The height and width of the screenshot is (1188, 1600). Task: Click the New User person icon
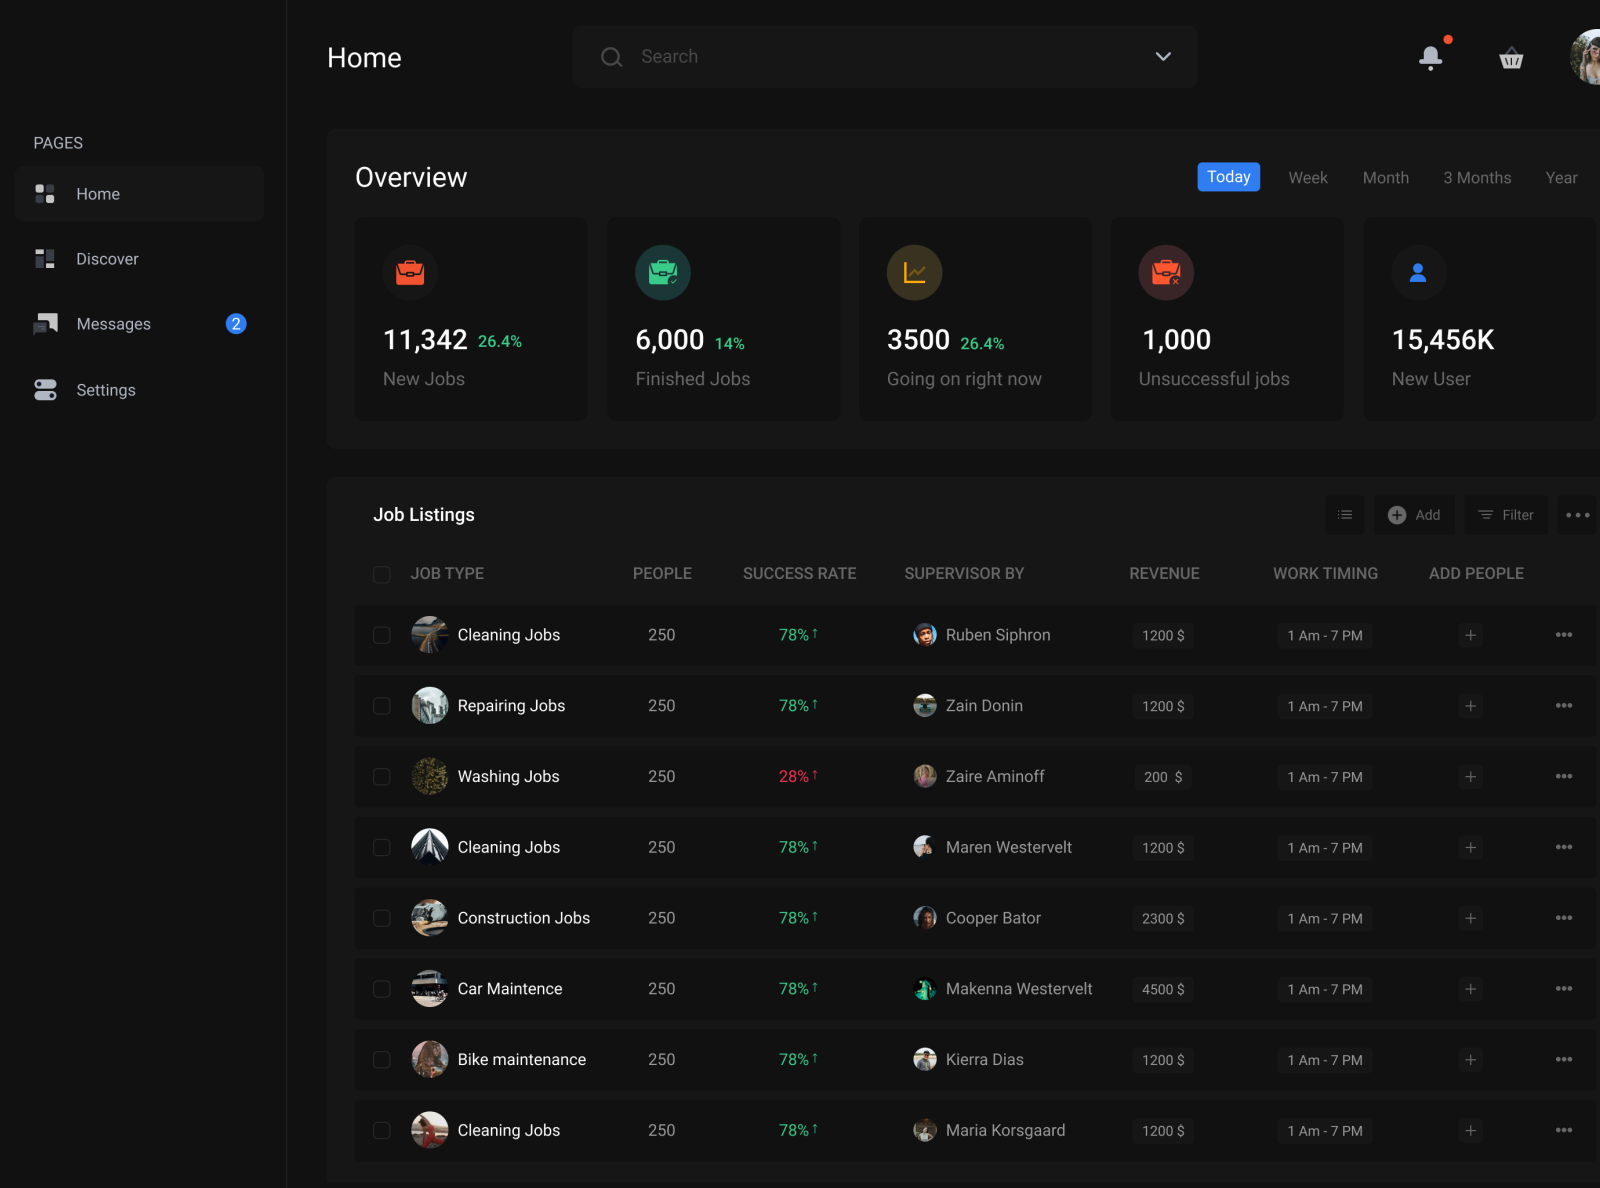(1417, 272)
